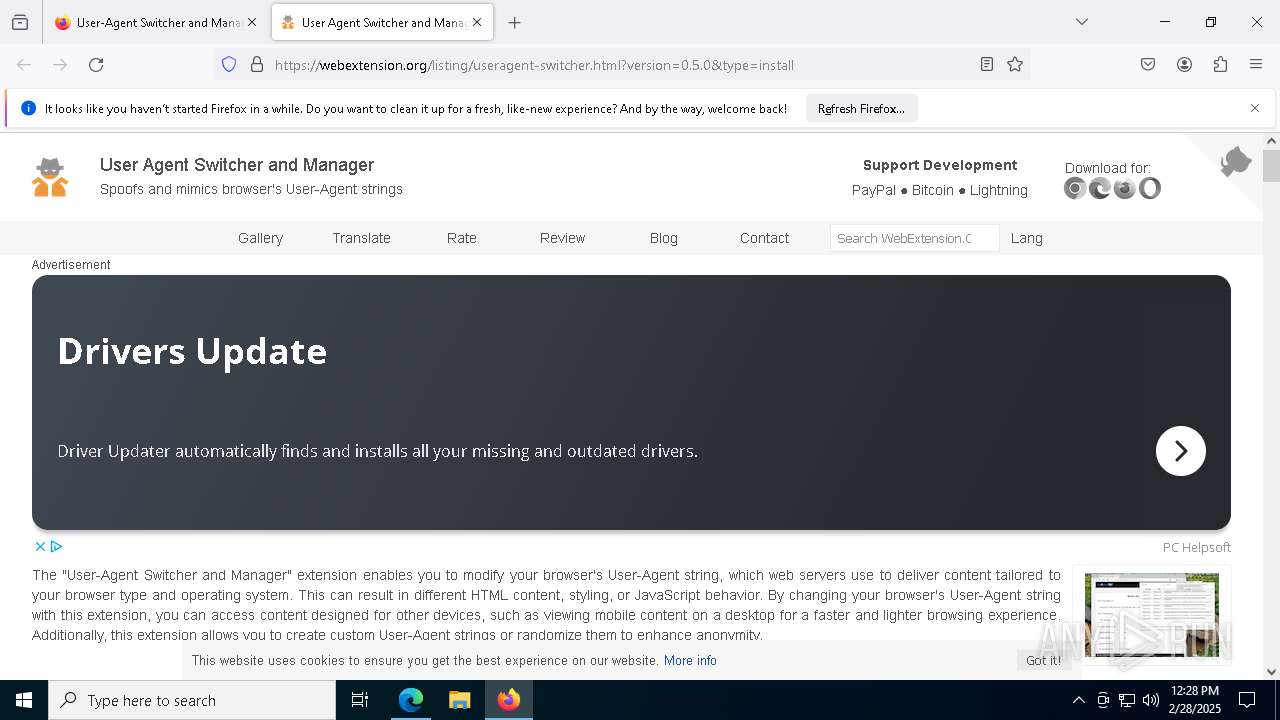
Task: Toggle reader view in address bar
Action: [x=987, y=65]
